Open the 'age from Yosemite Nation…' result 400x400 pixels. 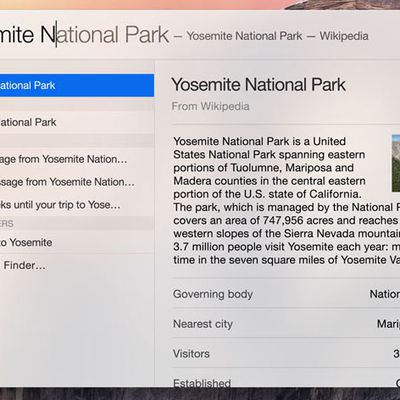(x=77, y=159)
